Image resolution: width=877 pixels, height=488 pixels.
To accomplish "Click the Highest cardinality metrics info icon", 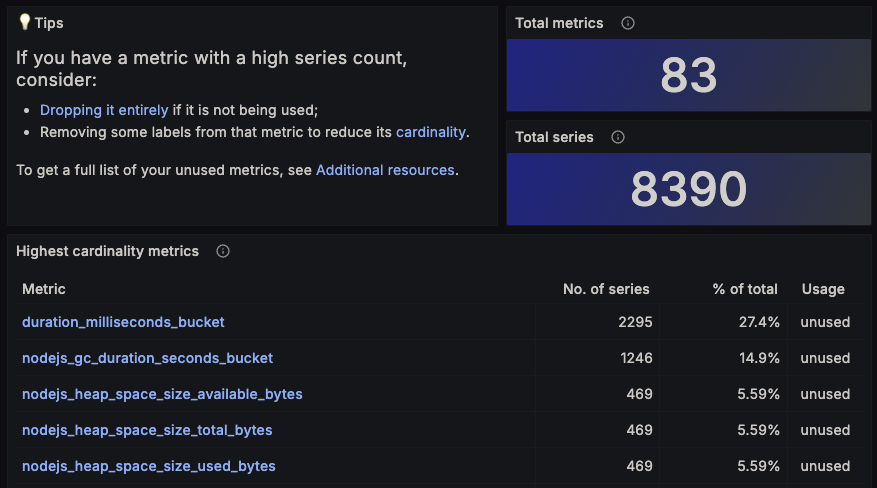I will pos(223,251).
